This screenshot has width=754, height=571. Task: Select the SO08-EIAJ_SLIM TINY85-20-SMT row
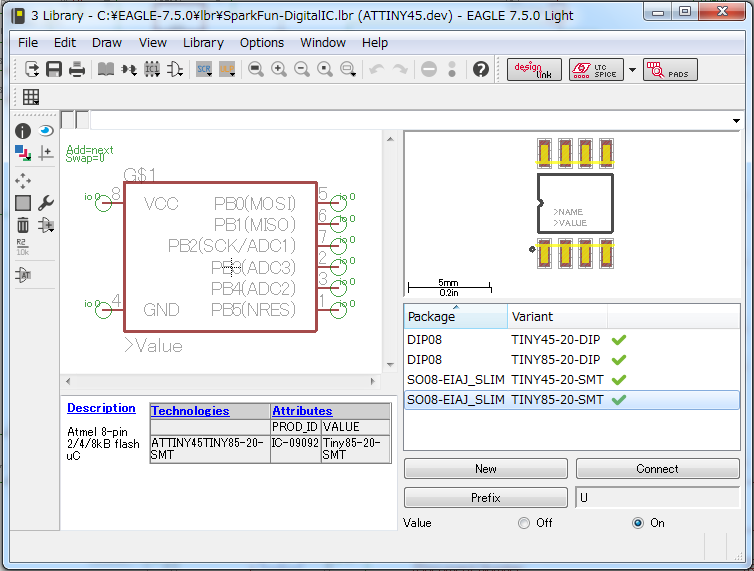[x=572, y=400]
